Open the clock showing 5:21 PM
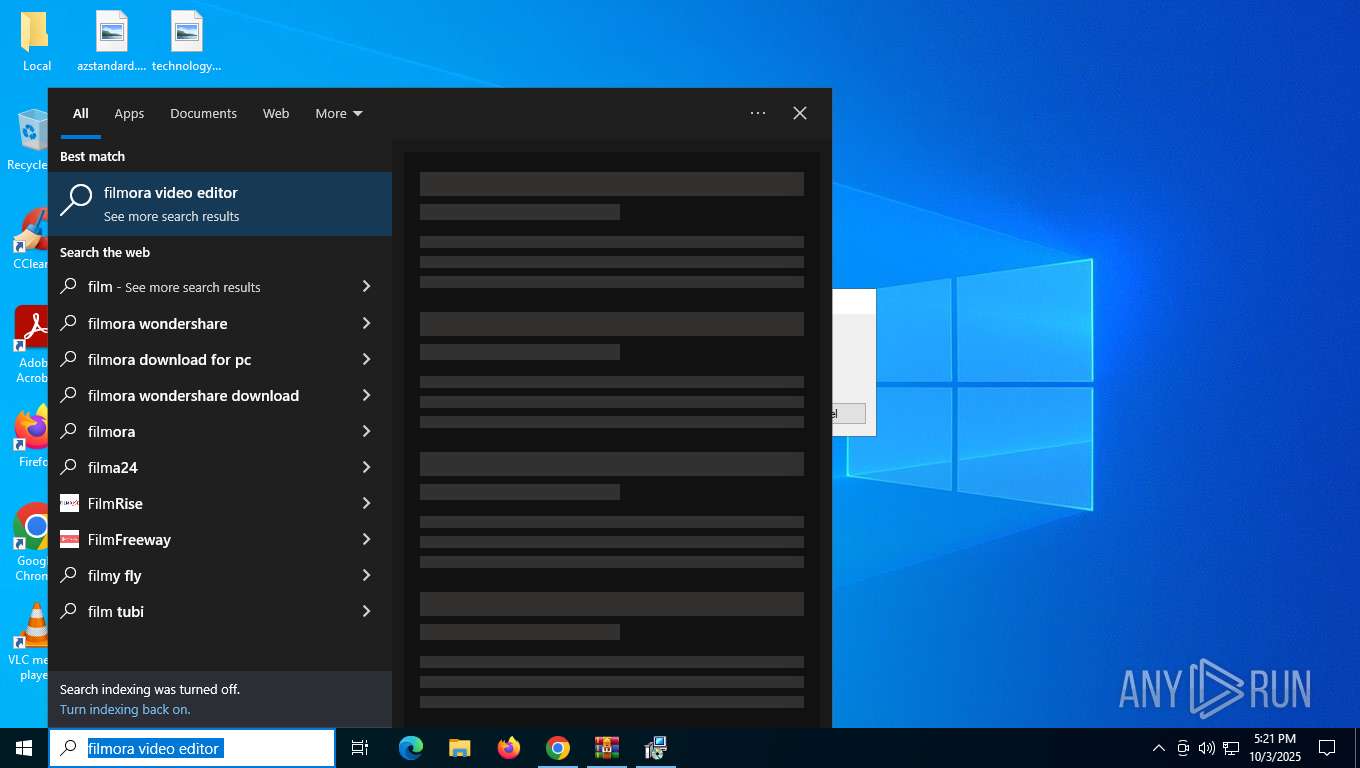 pyautogui.click(x=1274, y=748)
